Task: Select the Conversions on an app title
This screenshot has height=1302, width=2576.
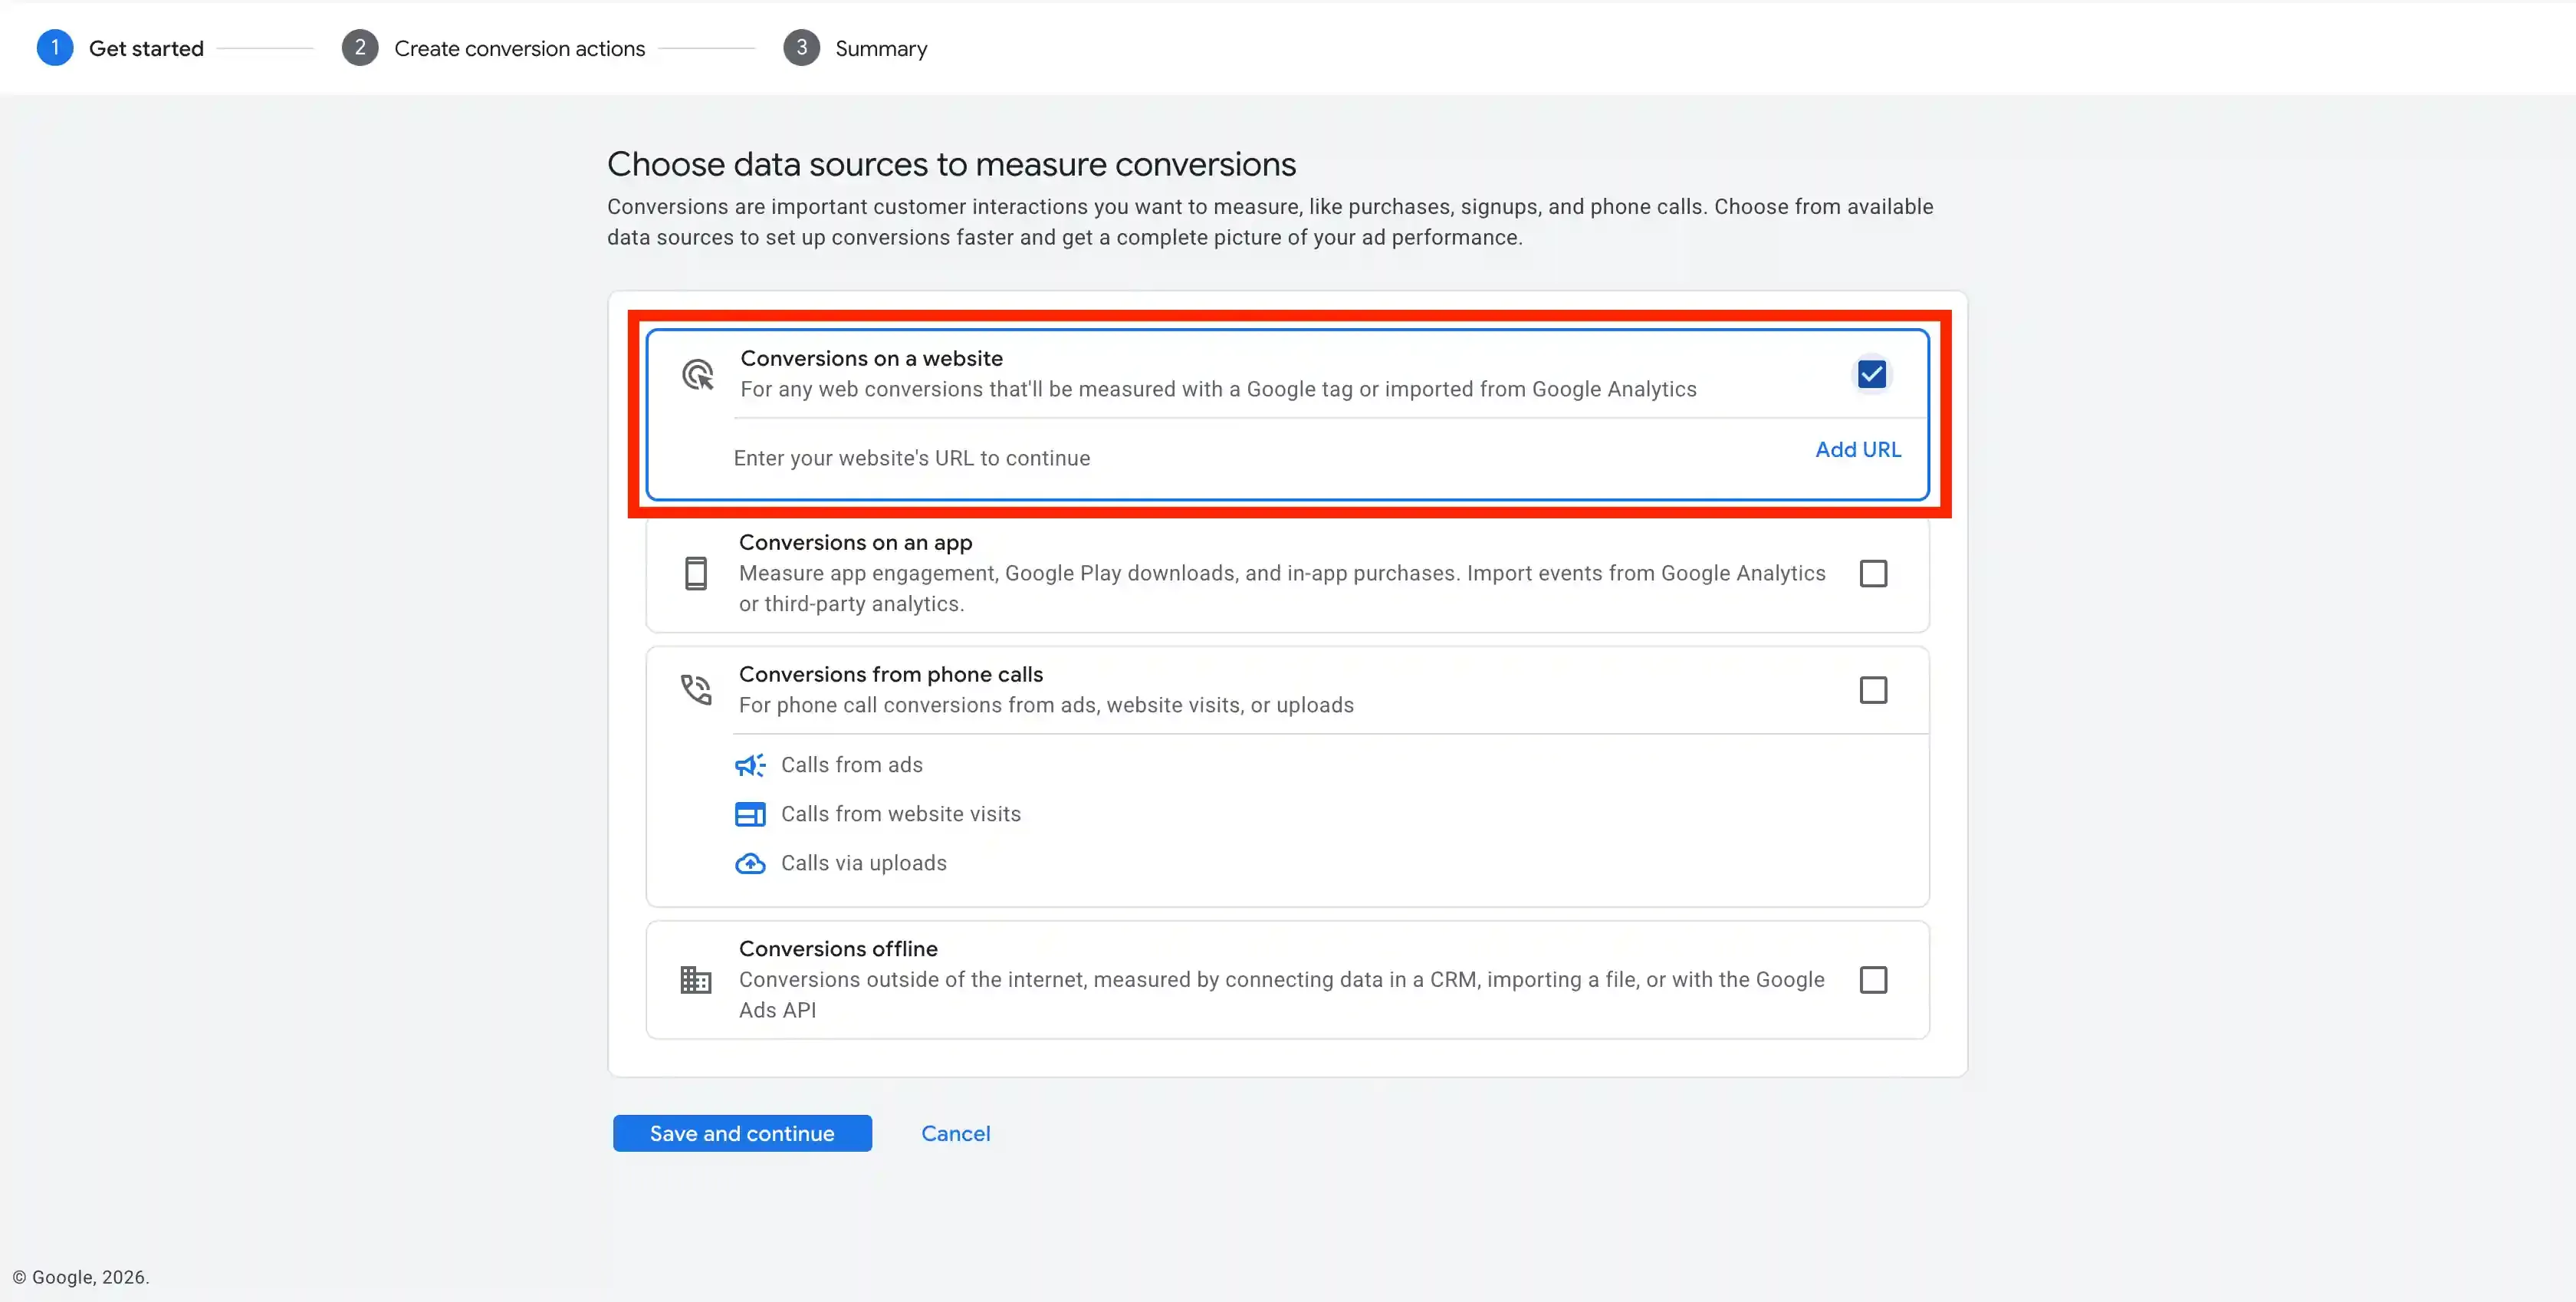Action: (x=855, y=542)
